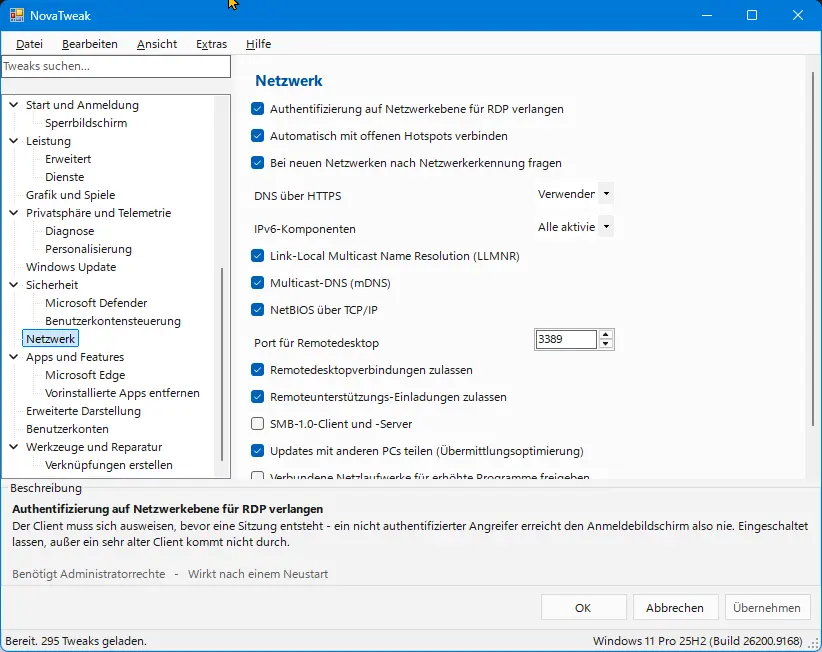This screenshot has height=652, width=822.
Task: Click the OK button
Action: 583,607
